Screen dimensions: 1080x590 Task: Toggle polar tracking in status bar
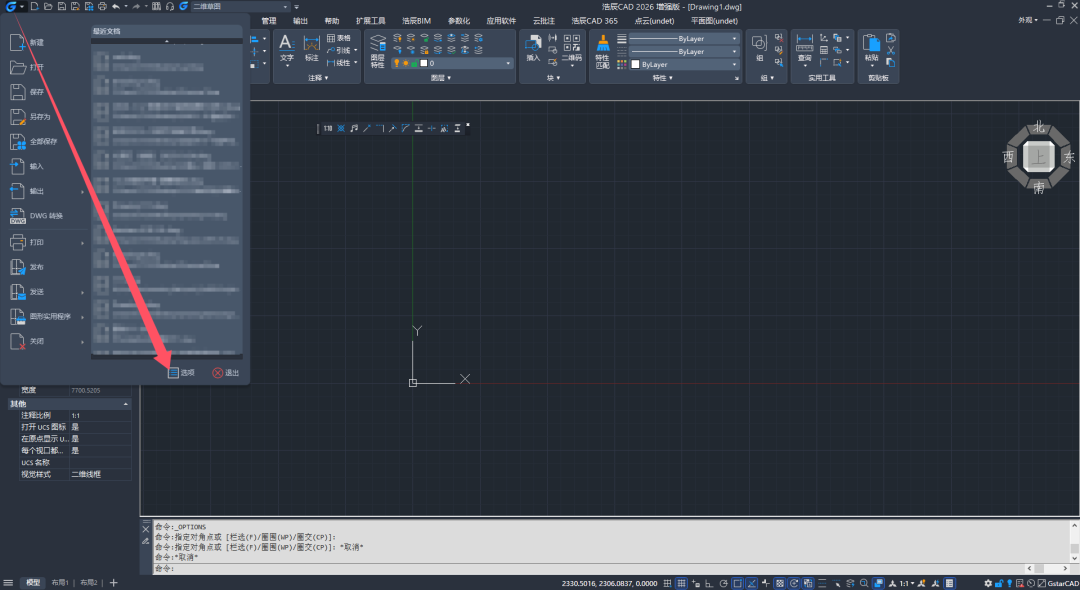pos(723,583)
